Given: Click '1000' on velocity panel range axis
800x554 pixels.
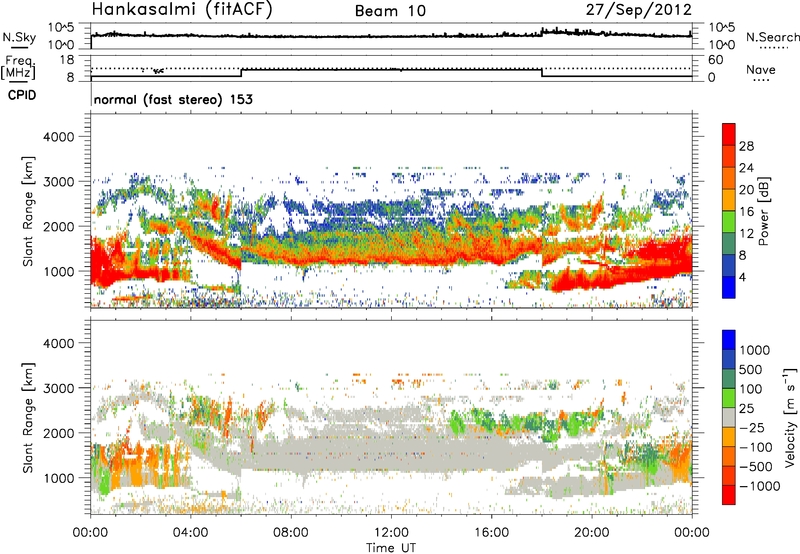Looking at the screenshot, I should point(58,478).
